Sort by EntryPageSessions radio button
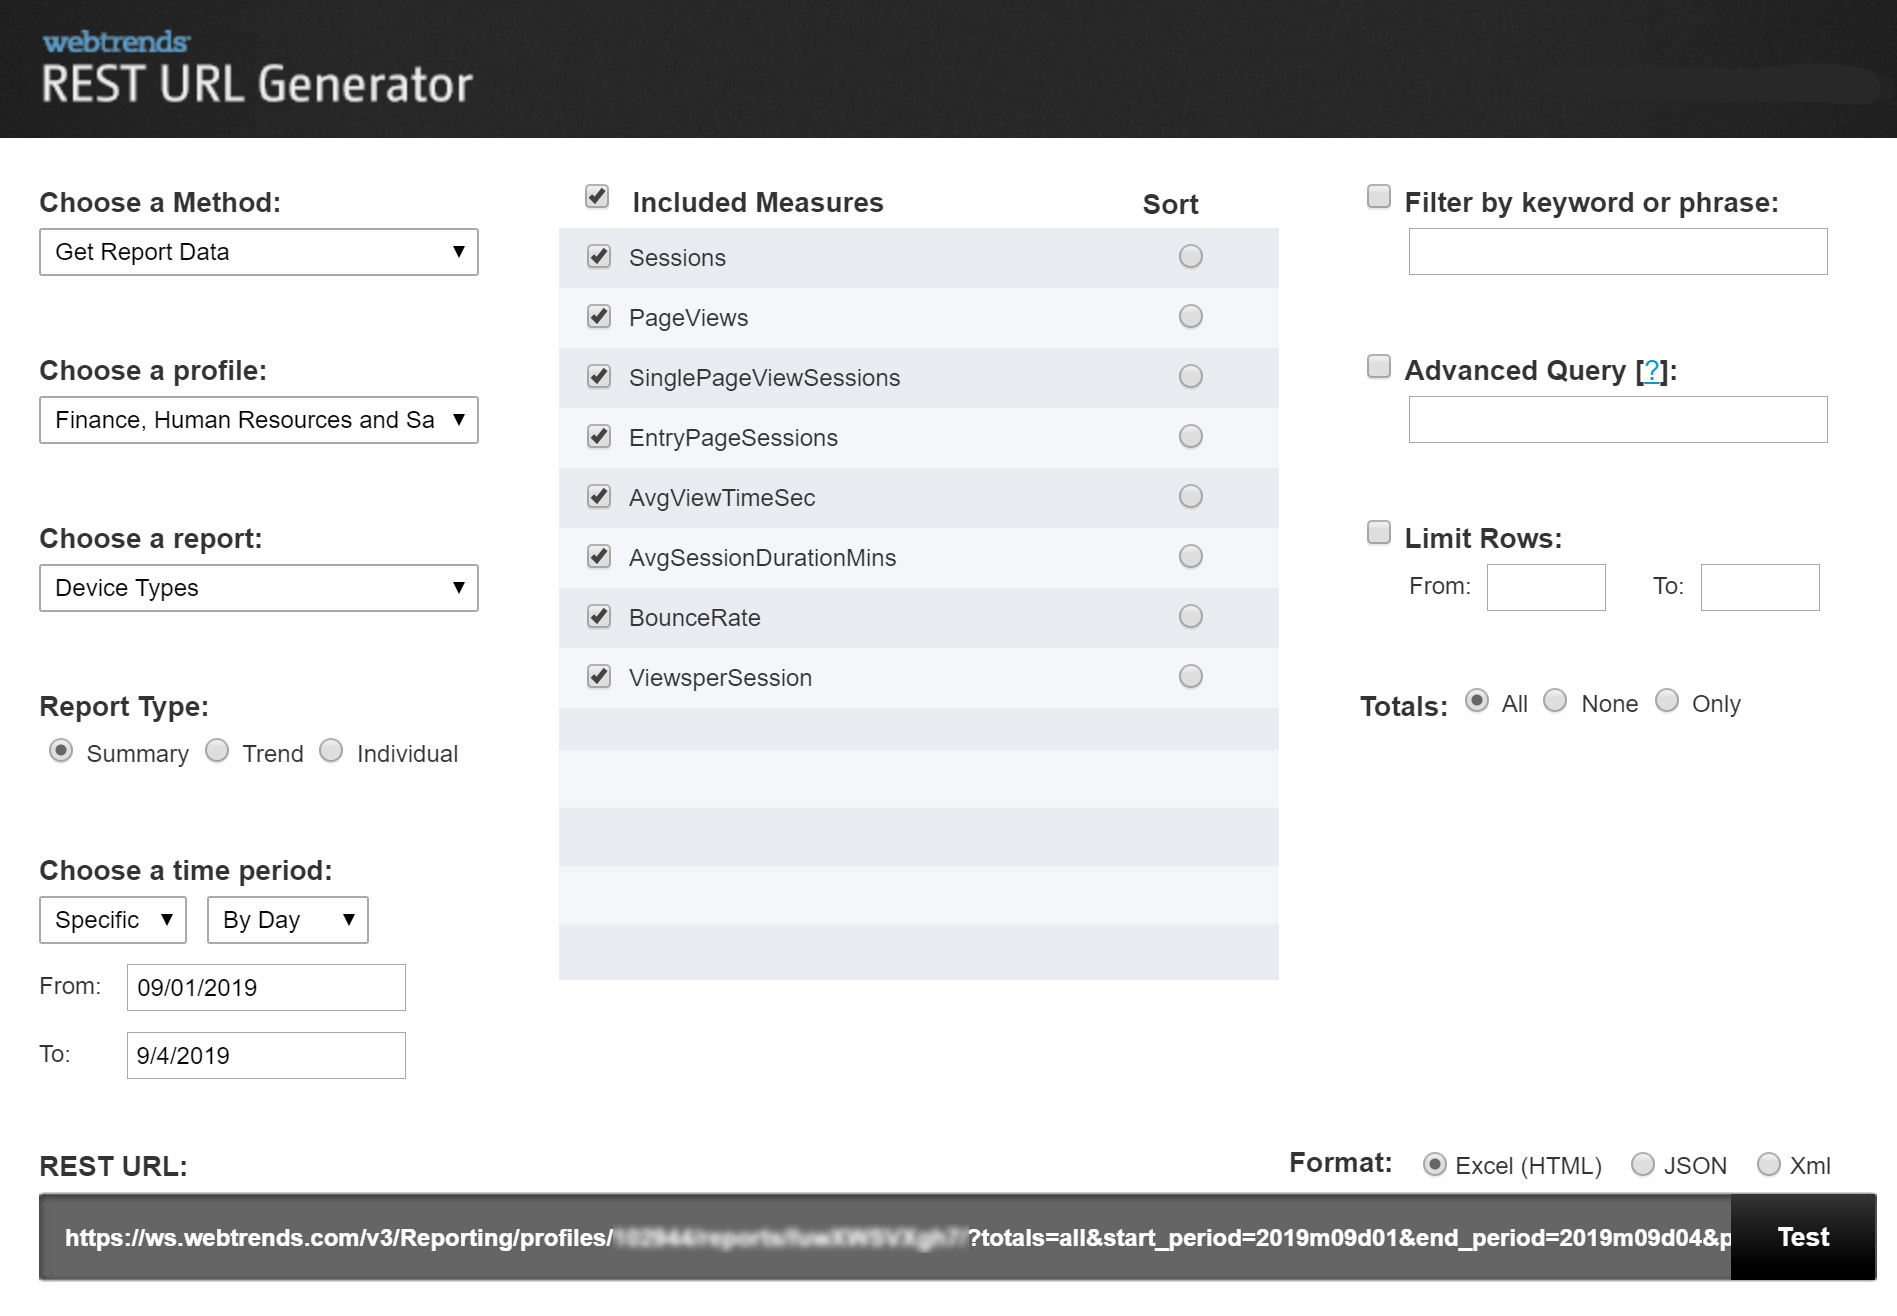The height and width of the screenshot is (1316, 1897). 1191,437
